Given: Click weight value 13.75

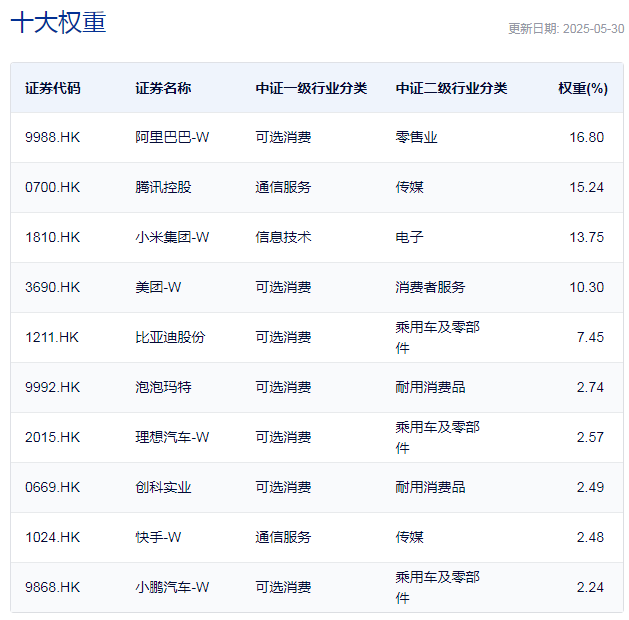Looking at the screenshot, I should [586, 237].
